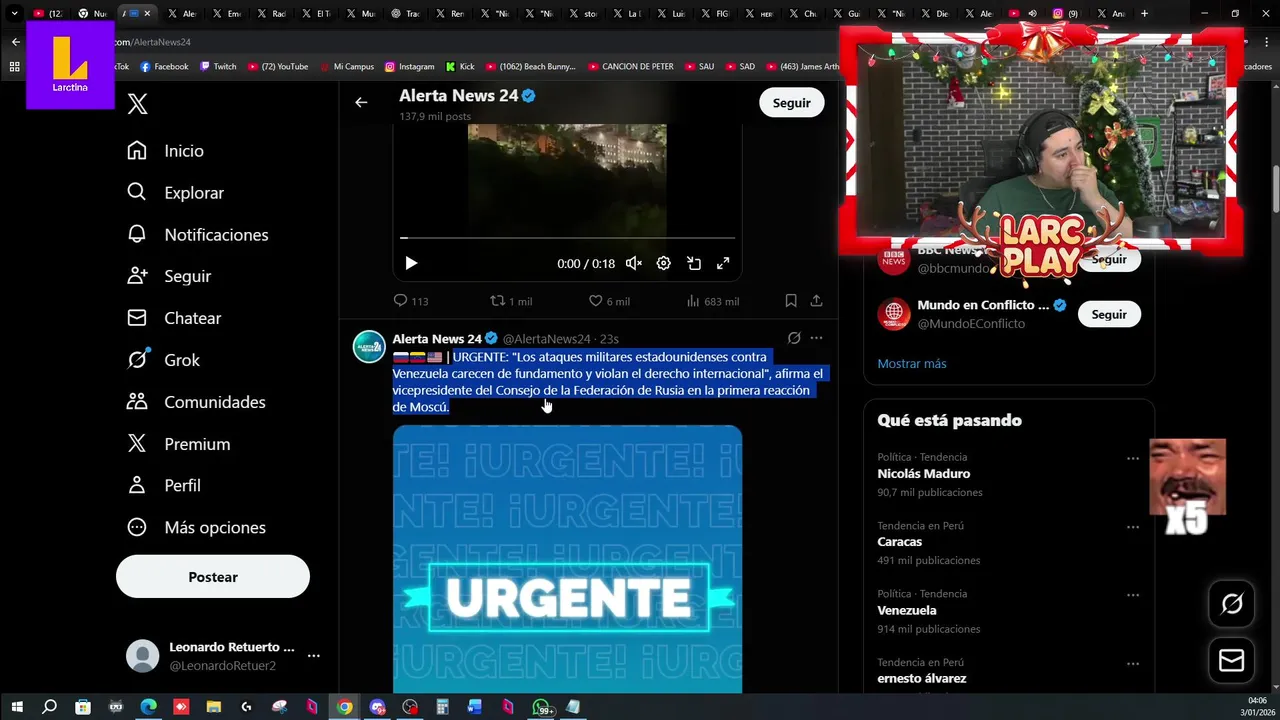1280x720 pixels.
Task: Open more options for Nicolás Maduro trend
Action: 1133,459
